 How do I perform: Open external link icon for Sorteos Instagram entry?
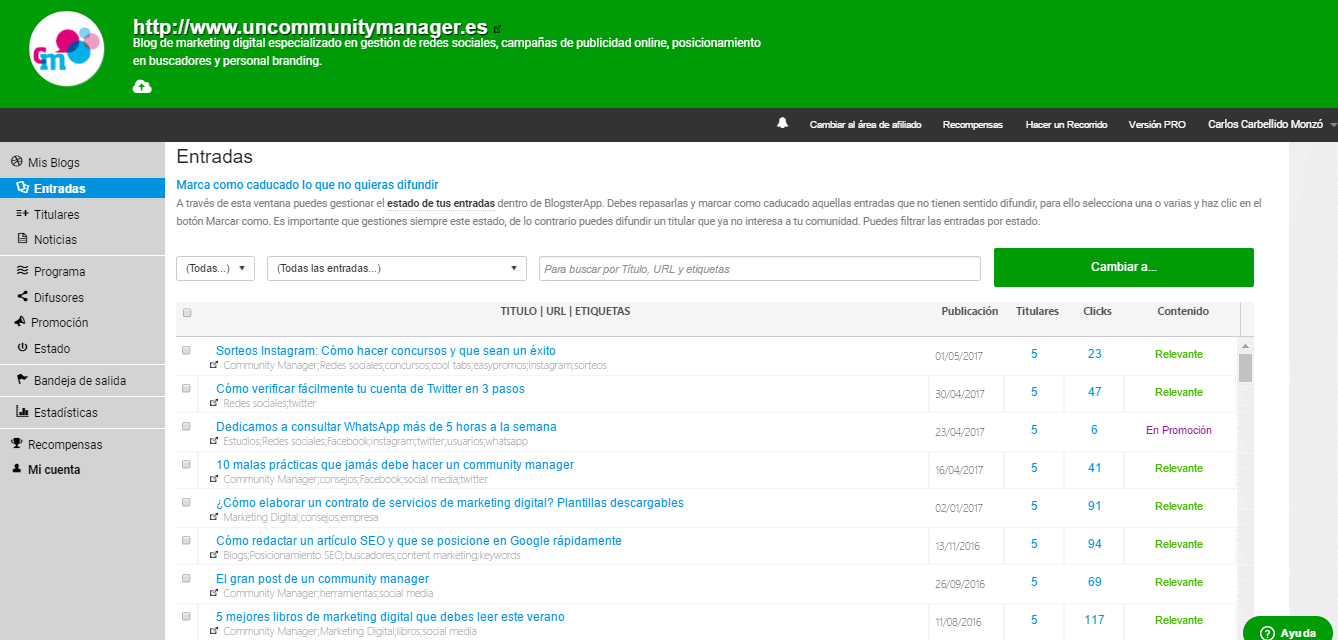[214, 366]
